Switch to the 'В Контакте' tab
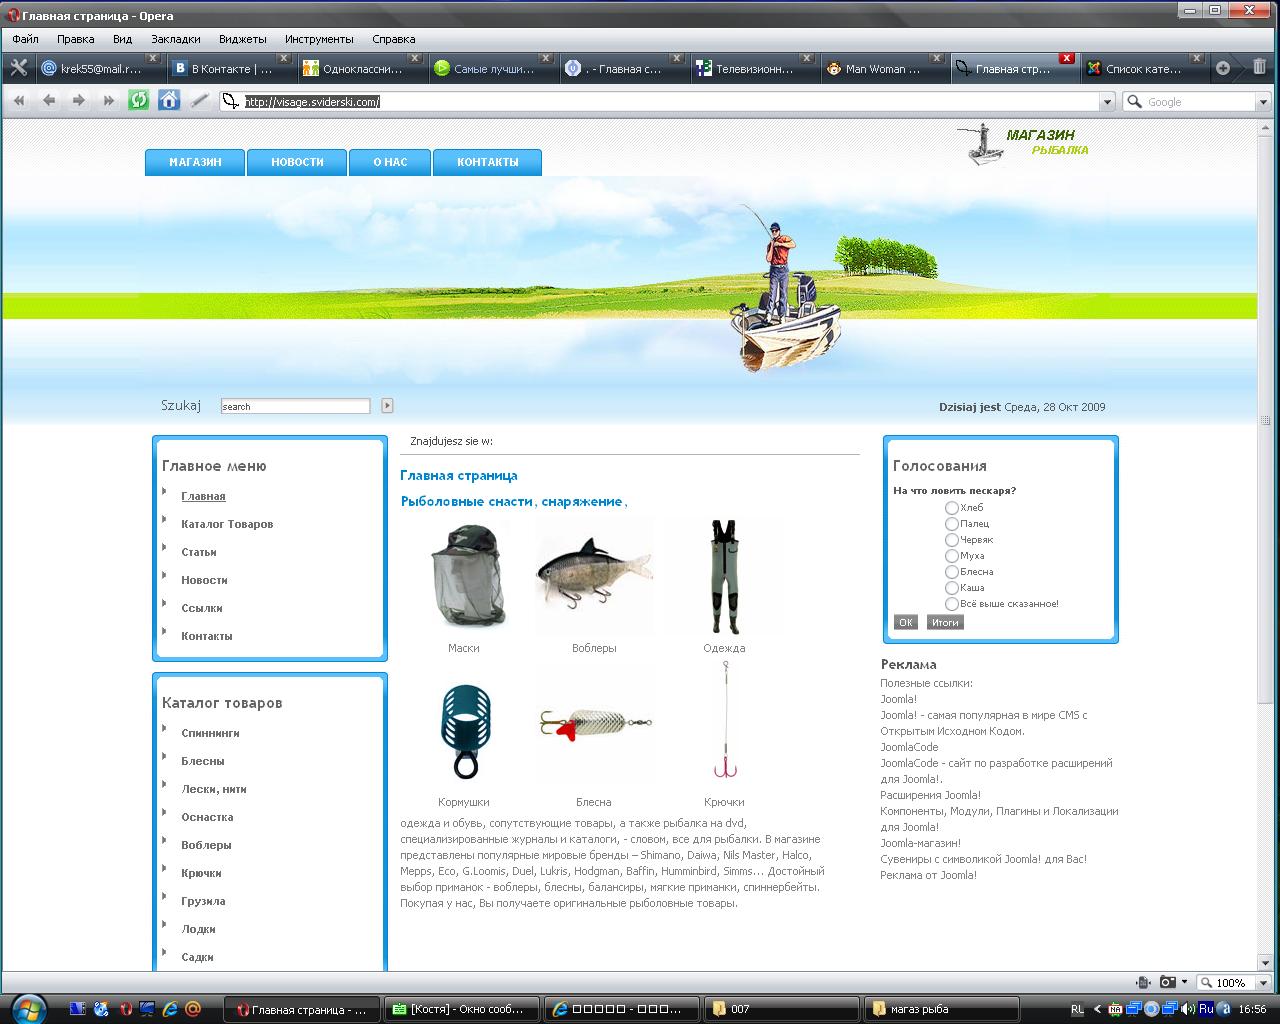The image size is (1280, 1024). pyautogui.click(x=230, y=69)
